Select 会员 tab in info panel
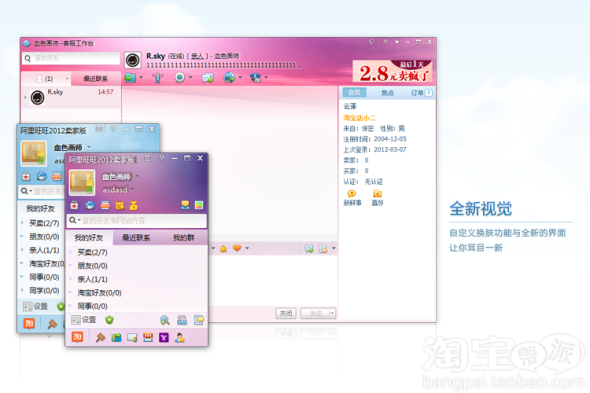The height and width of the screenshot is (393, 590). (354, 93)
